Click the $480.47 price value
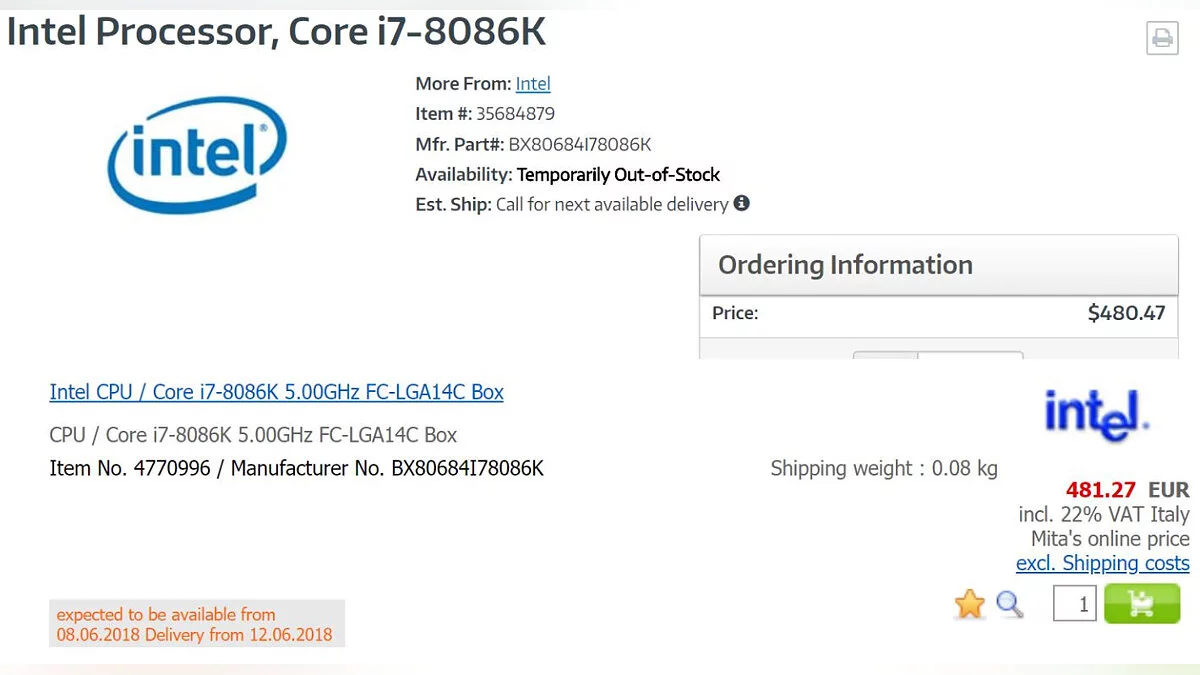Screen dimensions: 1200x675 point(1126,313)
